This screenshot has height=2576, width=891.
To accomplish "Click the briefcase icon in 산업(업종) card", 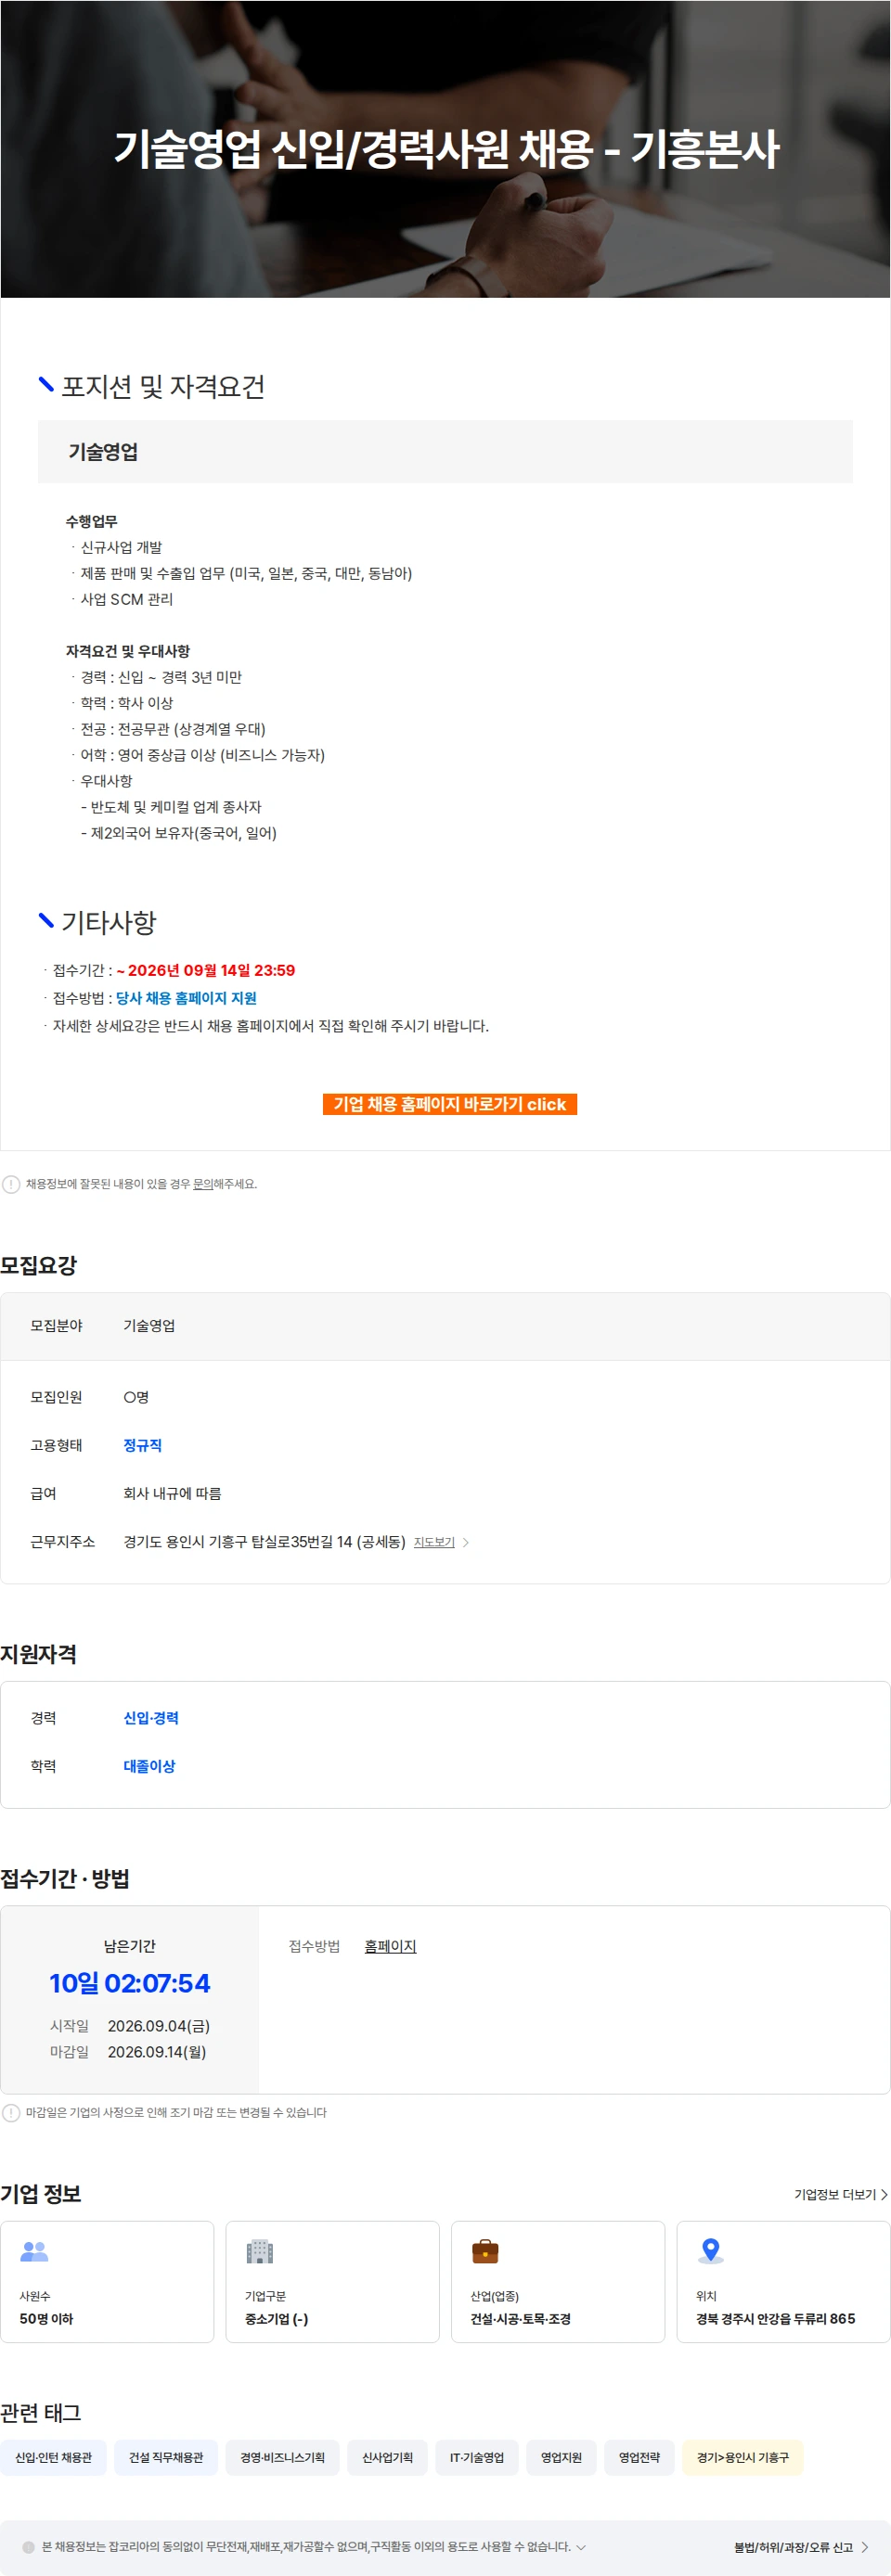I will [485, 2251].
